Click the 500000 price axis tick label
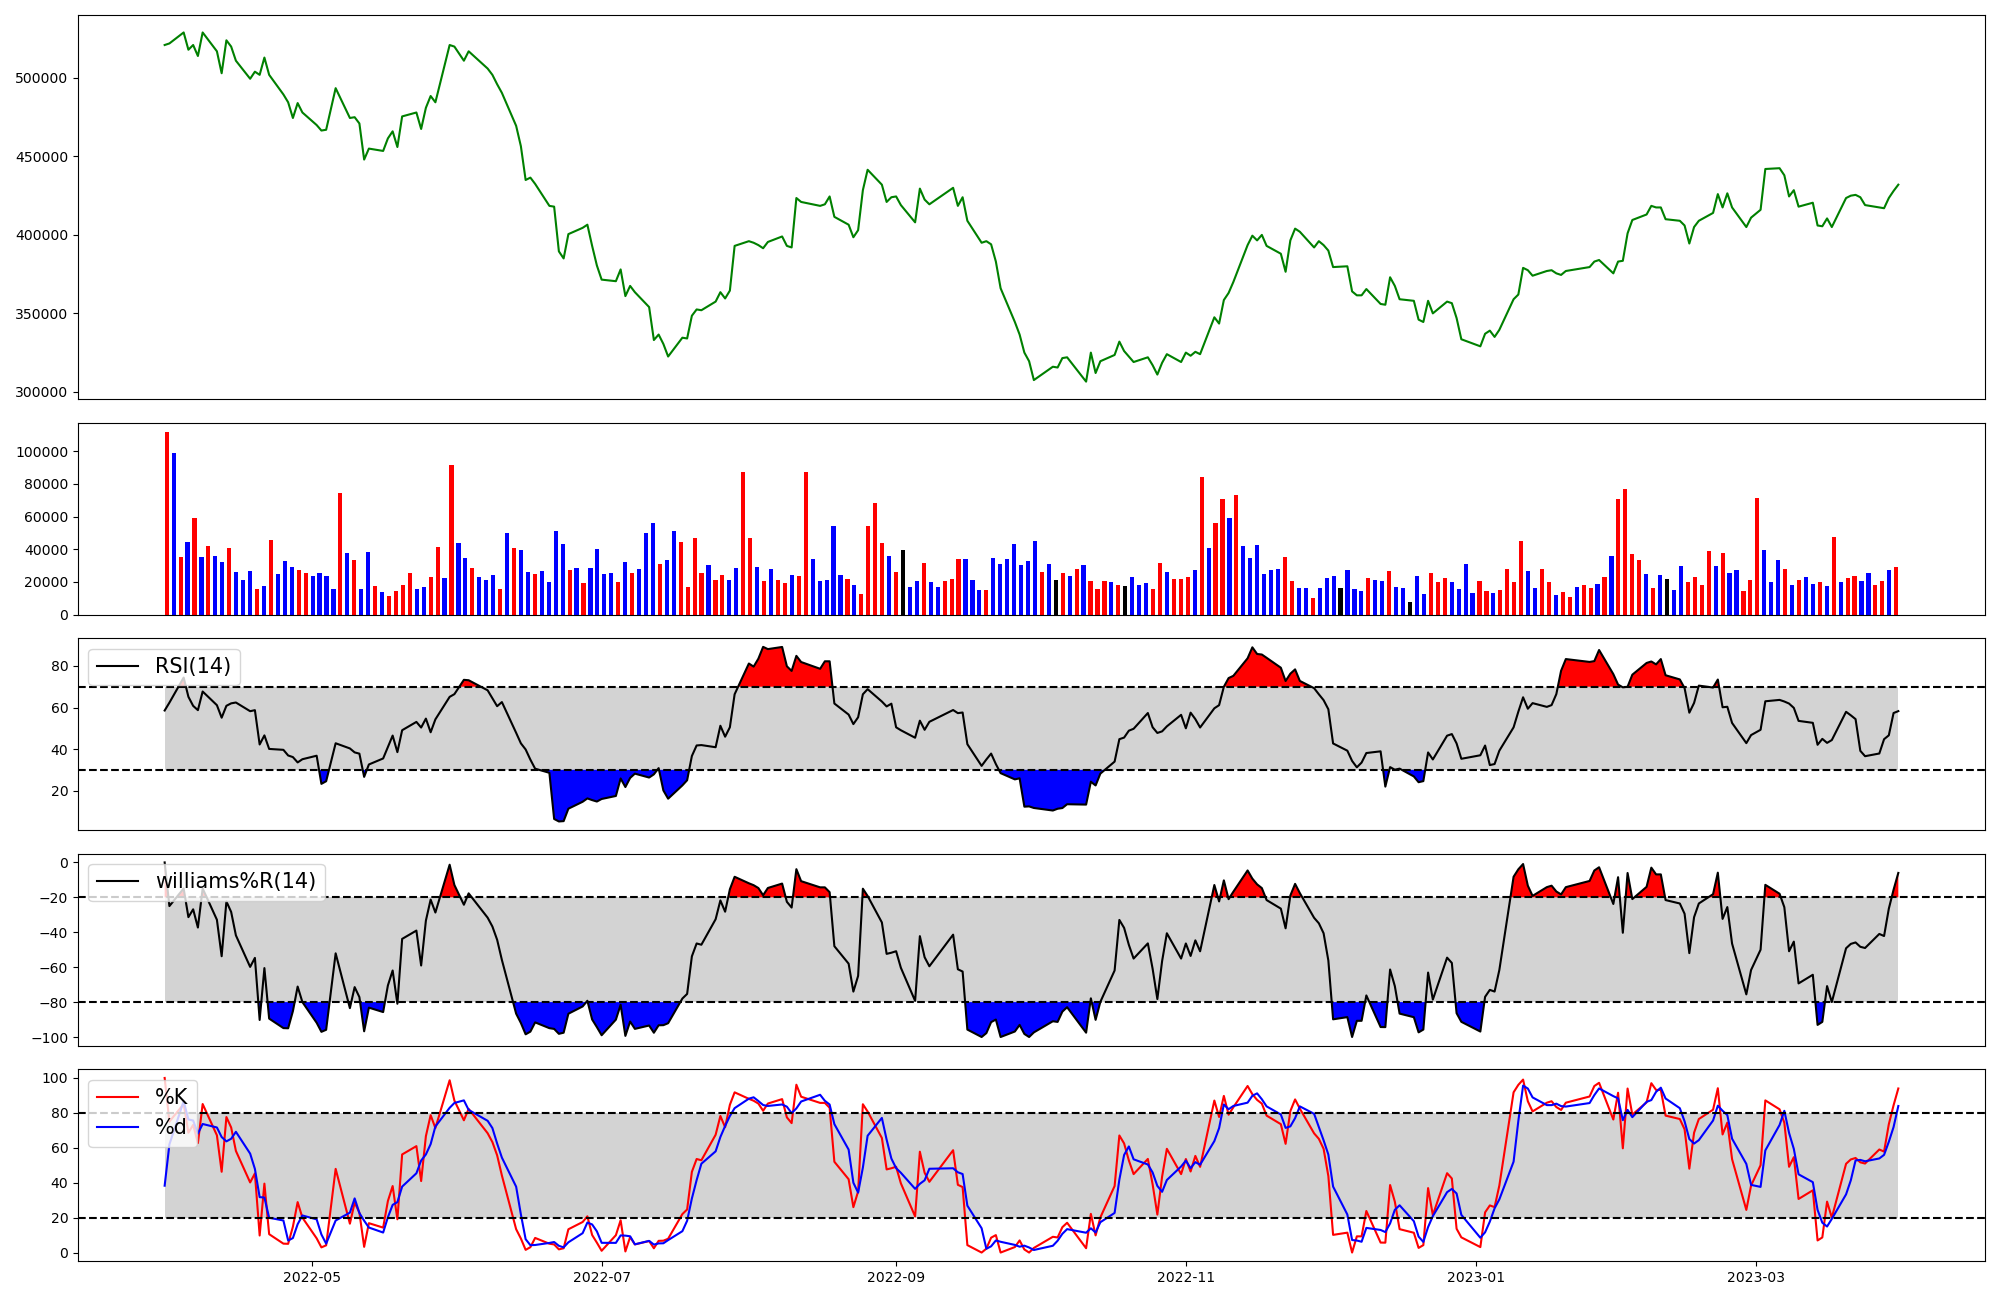 point(41,78)
